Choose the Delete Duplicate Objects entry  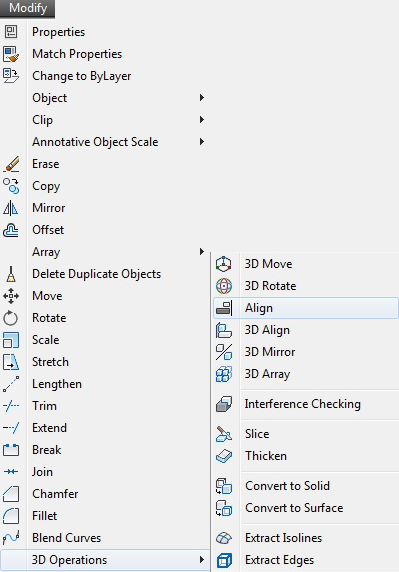point(105,274)
